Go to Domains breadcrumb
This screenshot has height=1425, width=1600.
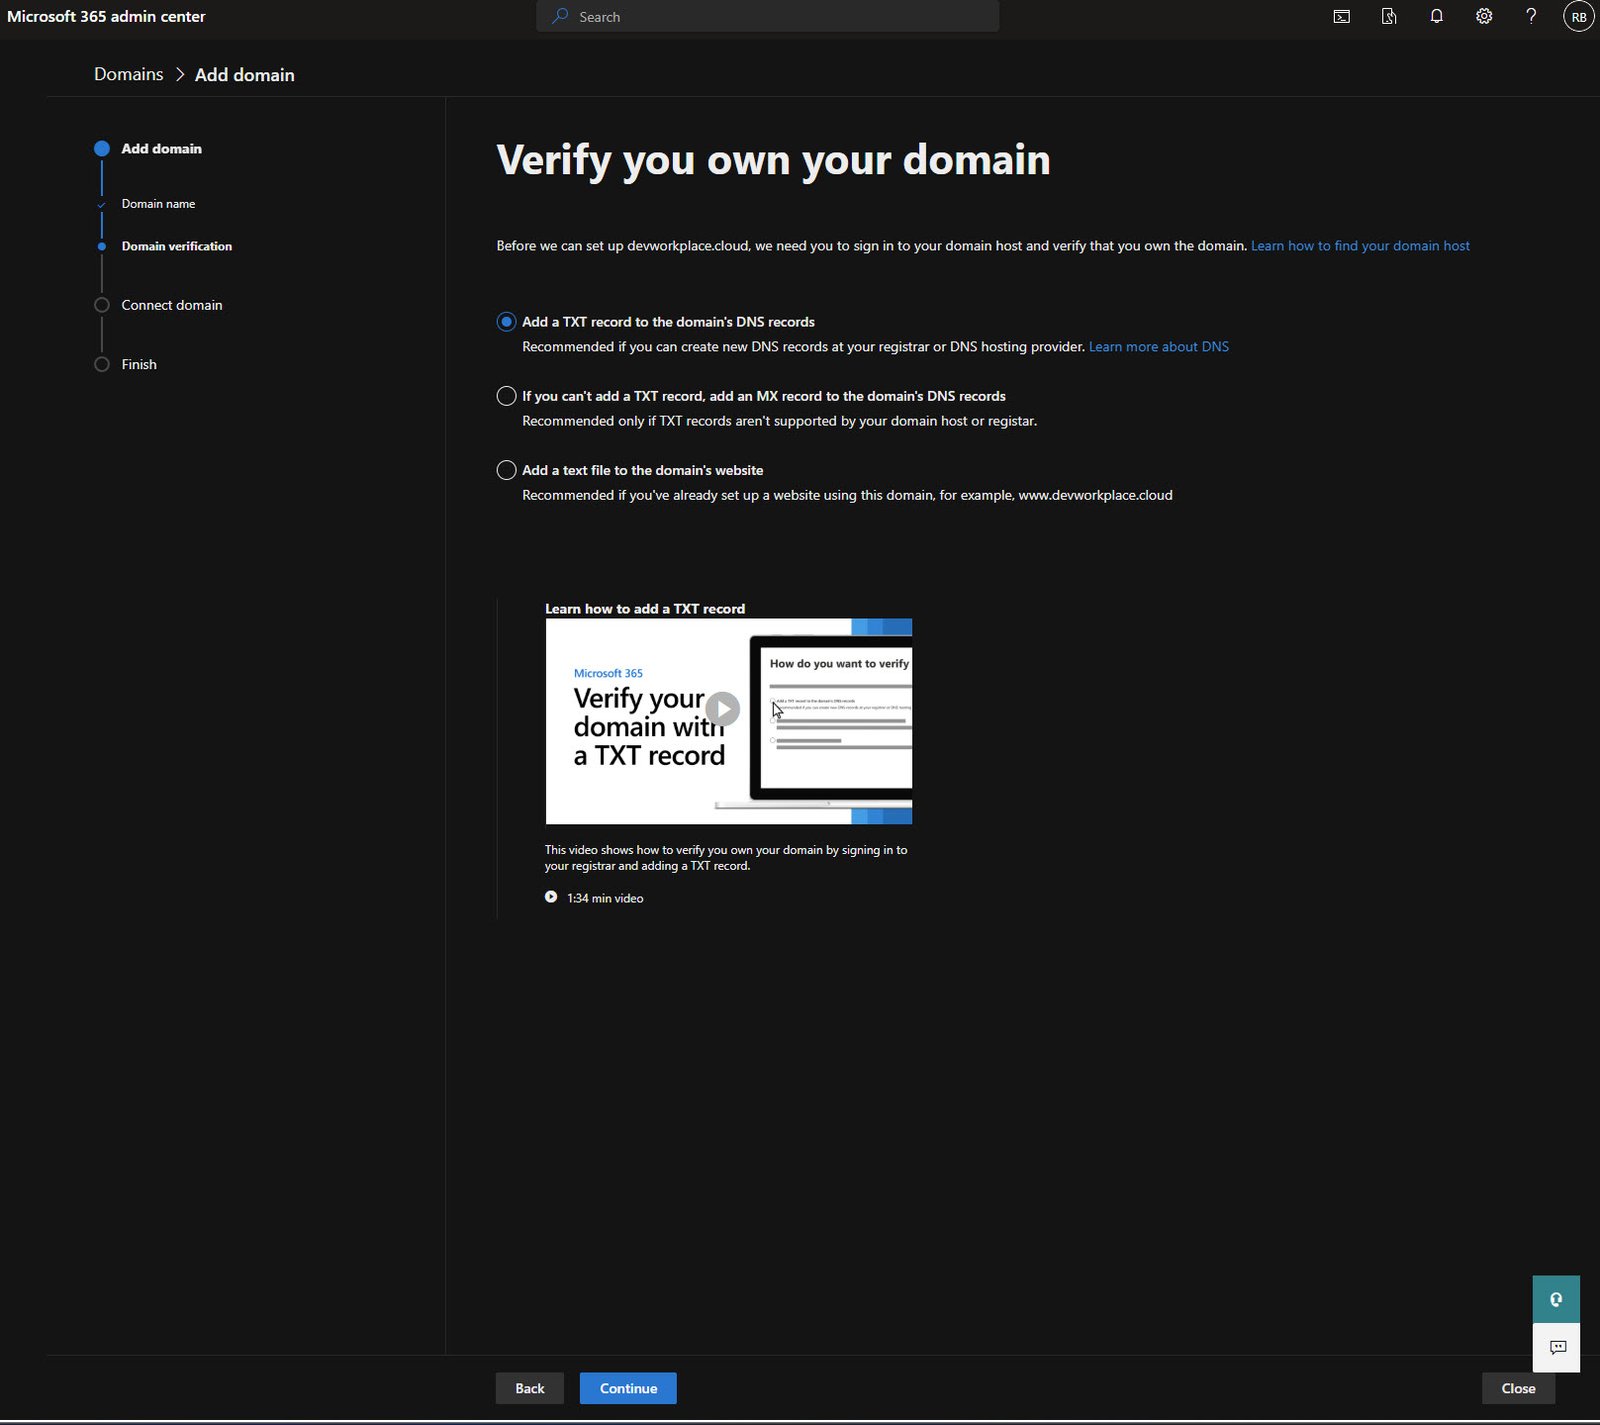click(x=128, y=75)
